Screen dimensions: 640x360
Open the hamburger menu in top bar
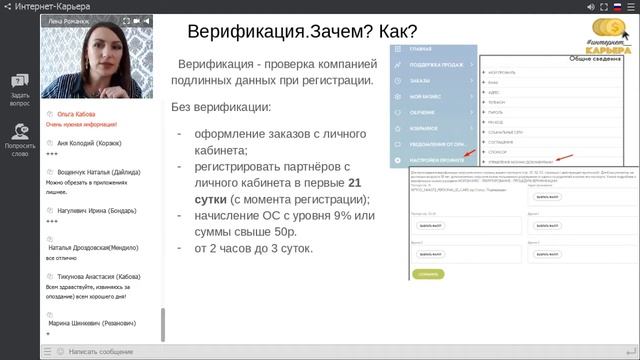point(631,7)
